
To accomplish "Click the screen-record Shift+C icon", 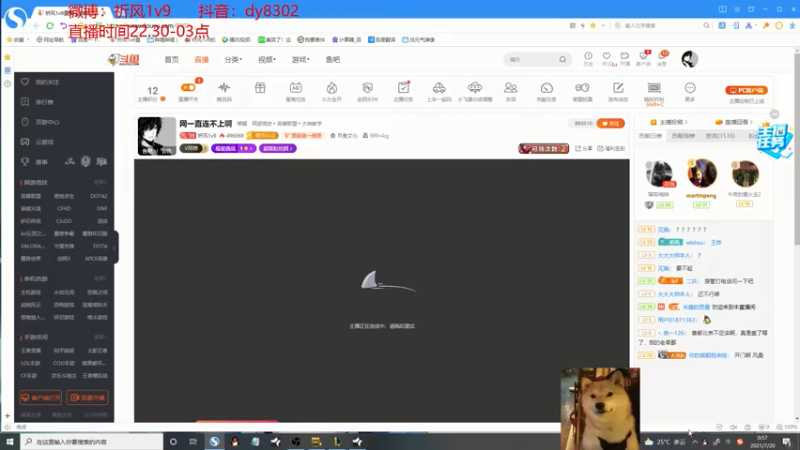I will (654, 88).
